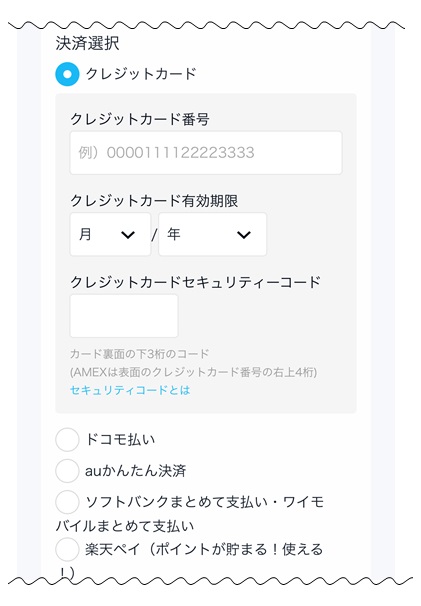Click the クレジットカード番号 field label

140,119
